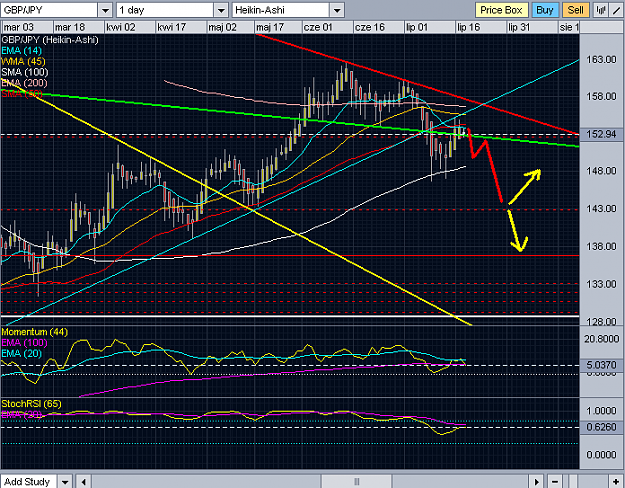The height and width of the screenshot is (488, 625).
Task: Open the chart type bars icon
Action: pyautogui.click(x=600, y=10)
